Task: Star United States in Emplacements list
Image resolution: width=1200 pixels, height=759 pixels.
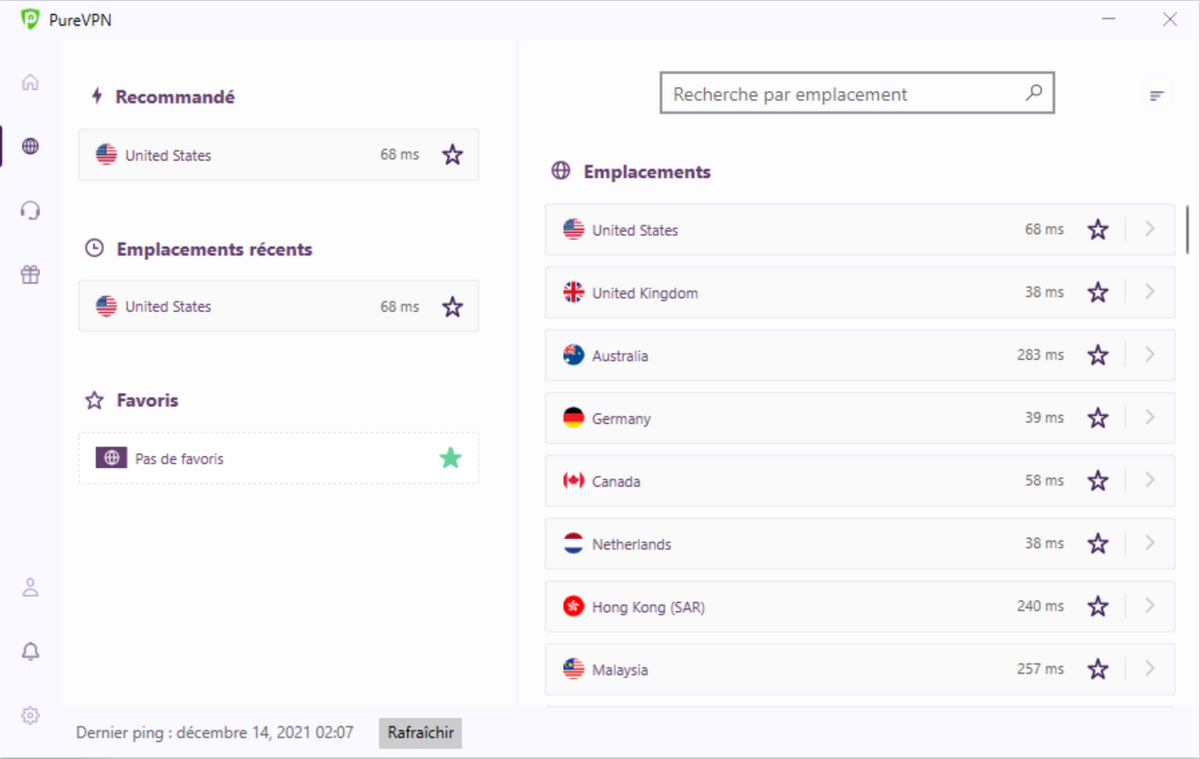Action: click(x=1098, y=230)
